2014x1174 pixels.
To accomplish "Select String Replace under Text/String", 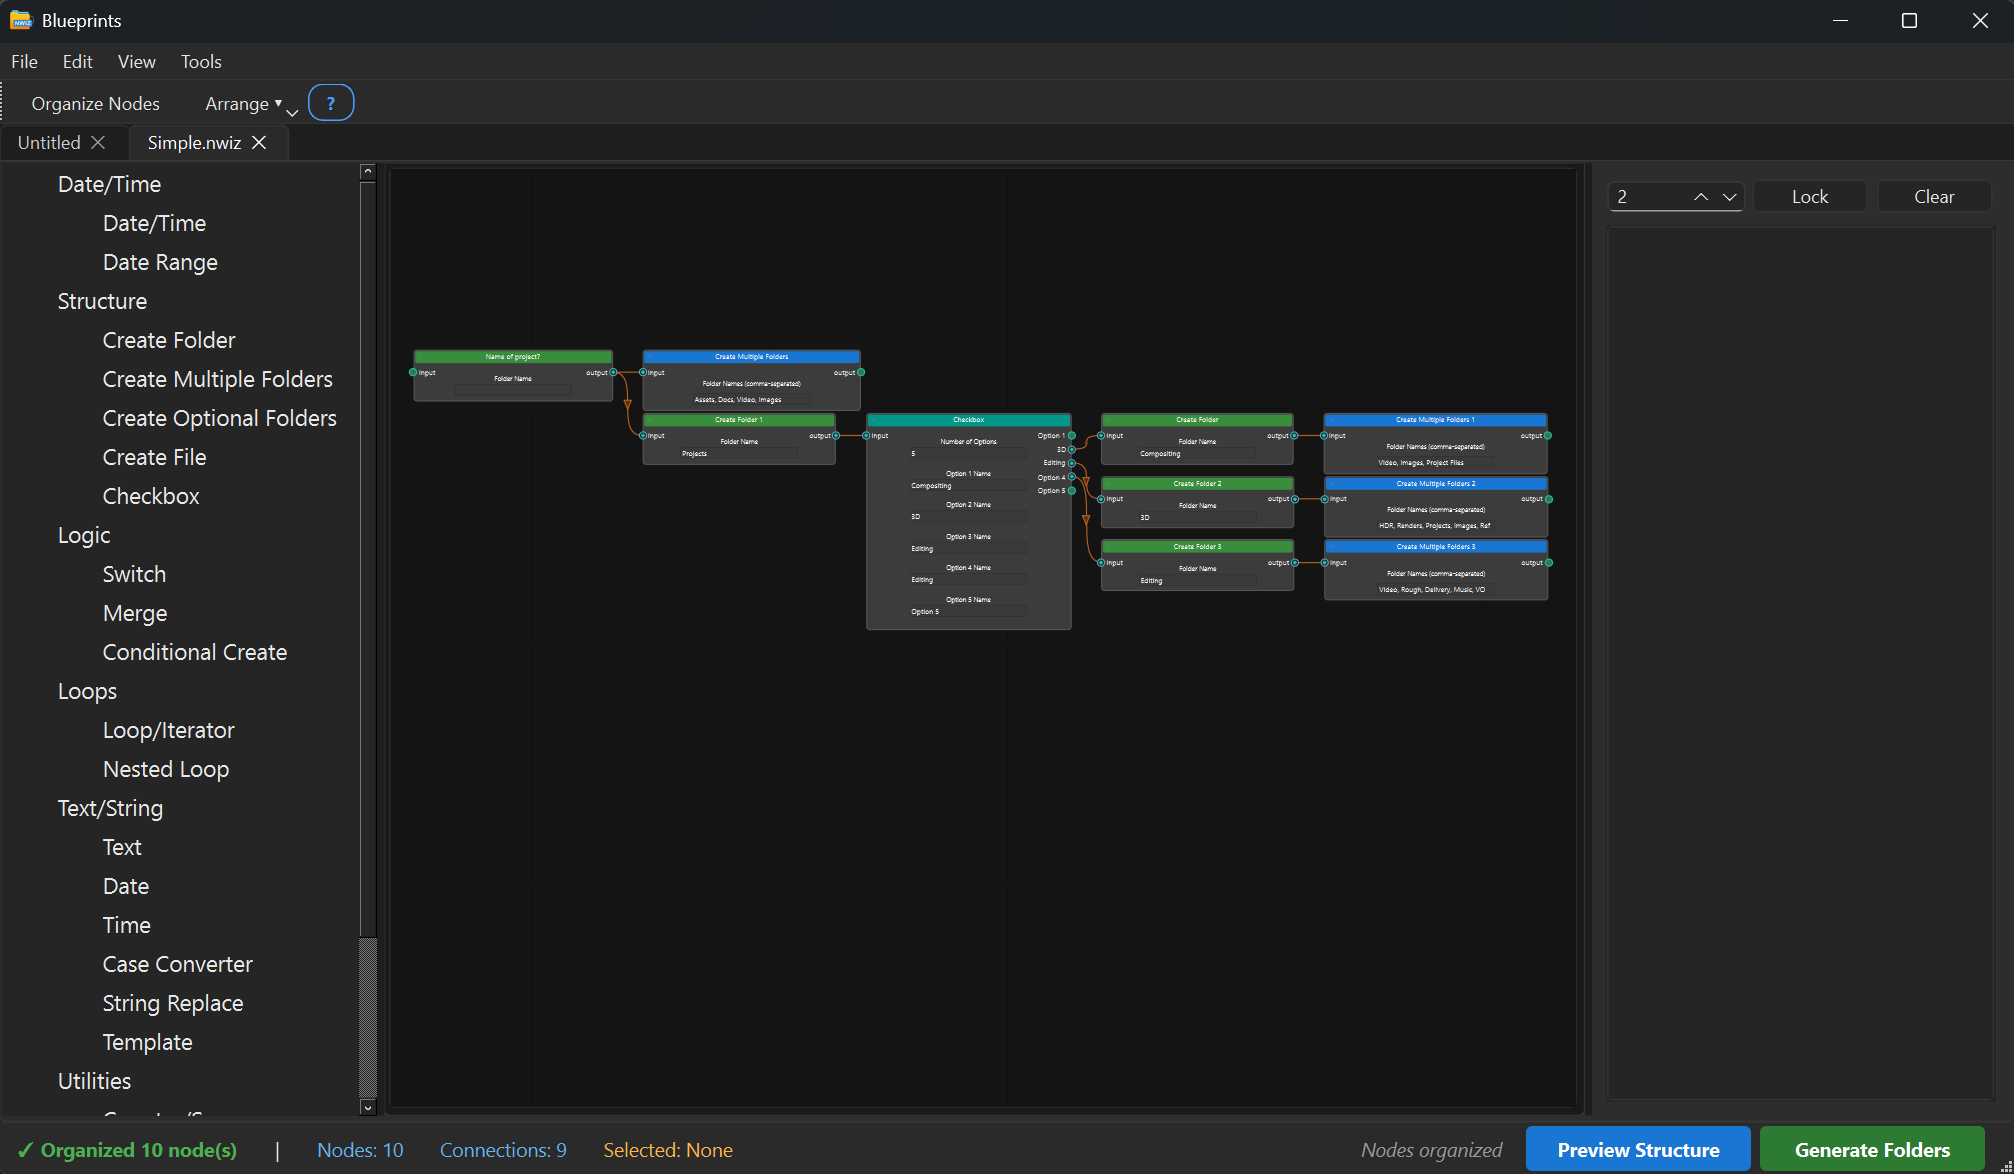I will (173, 1003).
